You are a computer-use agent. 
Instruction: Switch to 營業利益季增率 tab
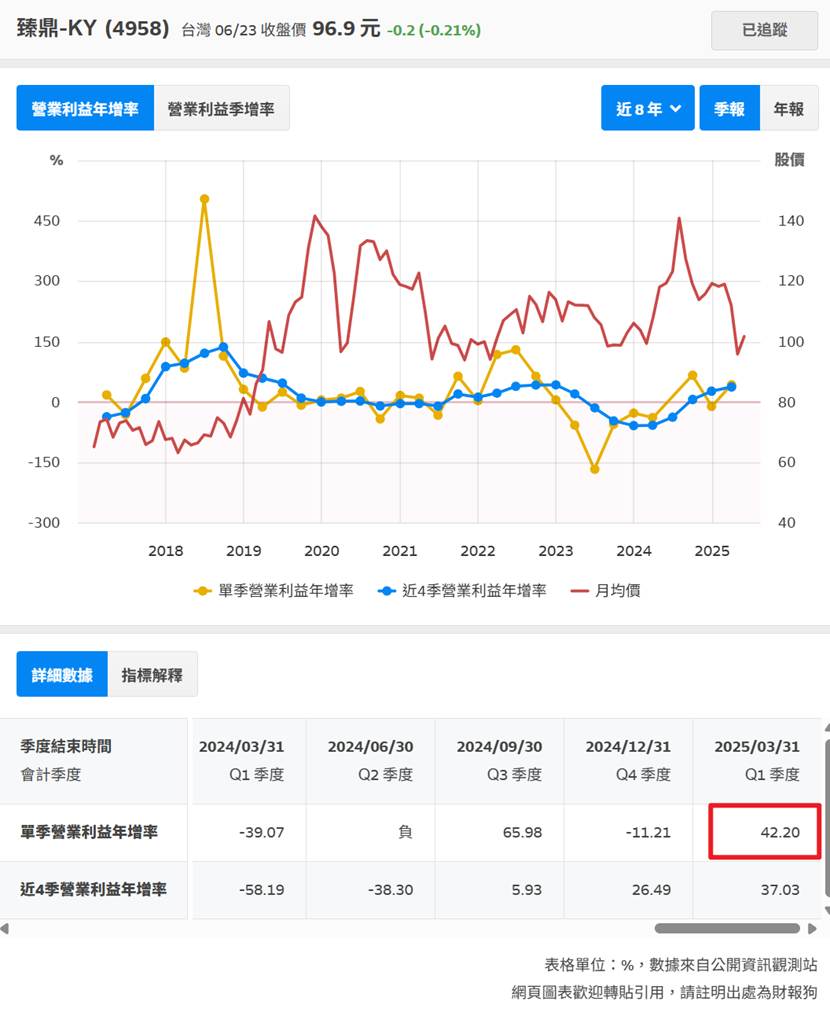pos(221,108)
